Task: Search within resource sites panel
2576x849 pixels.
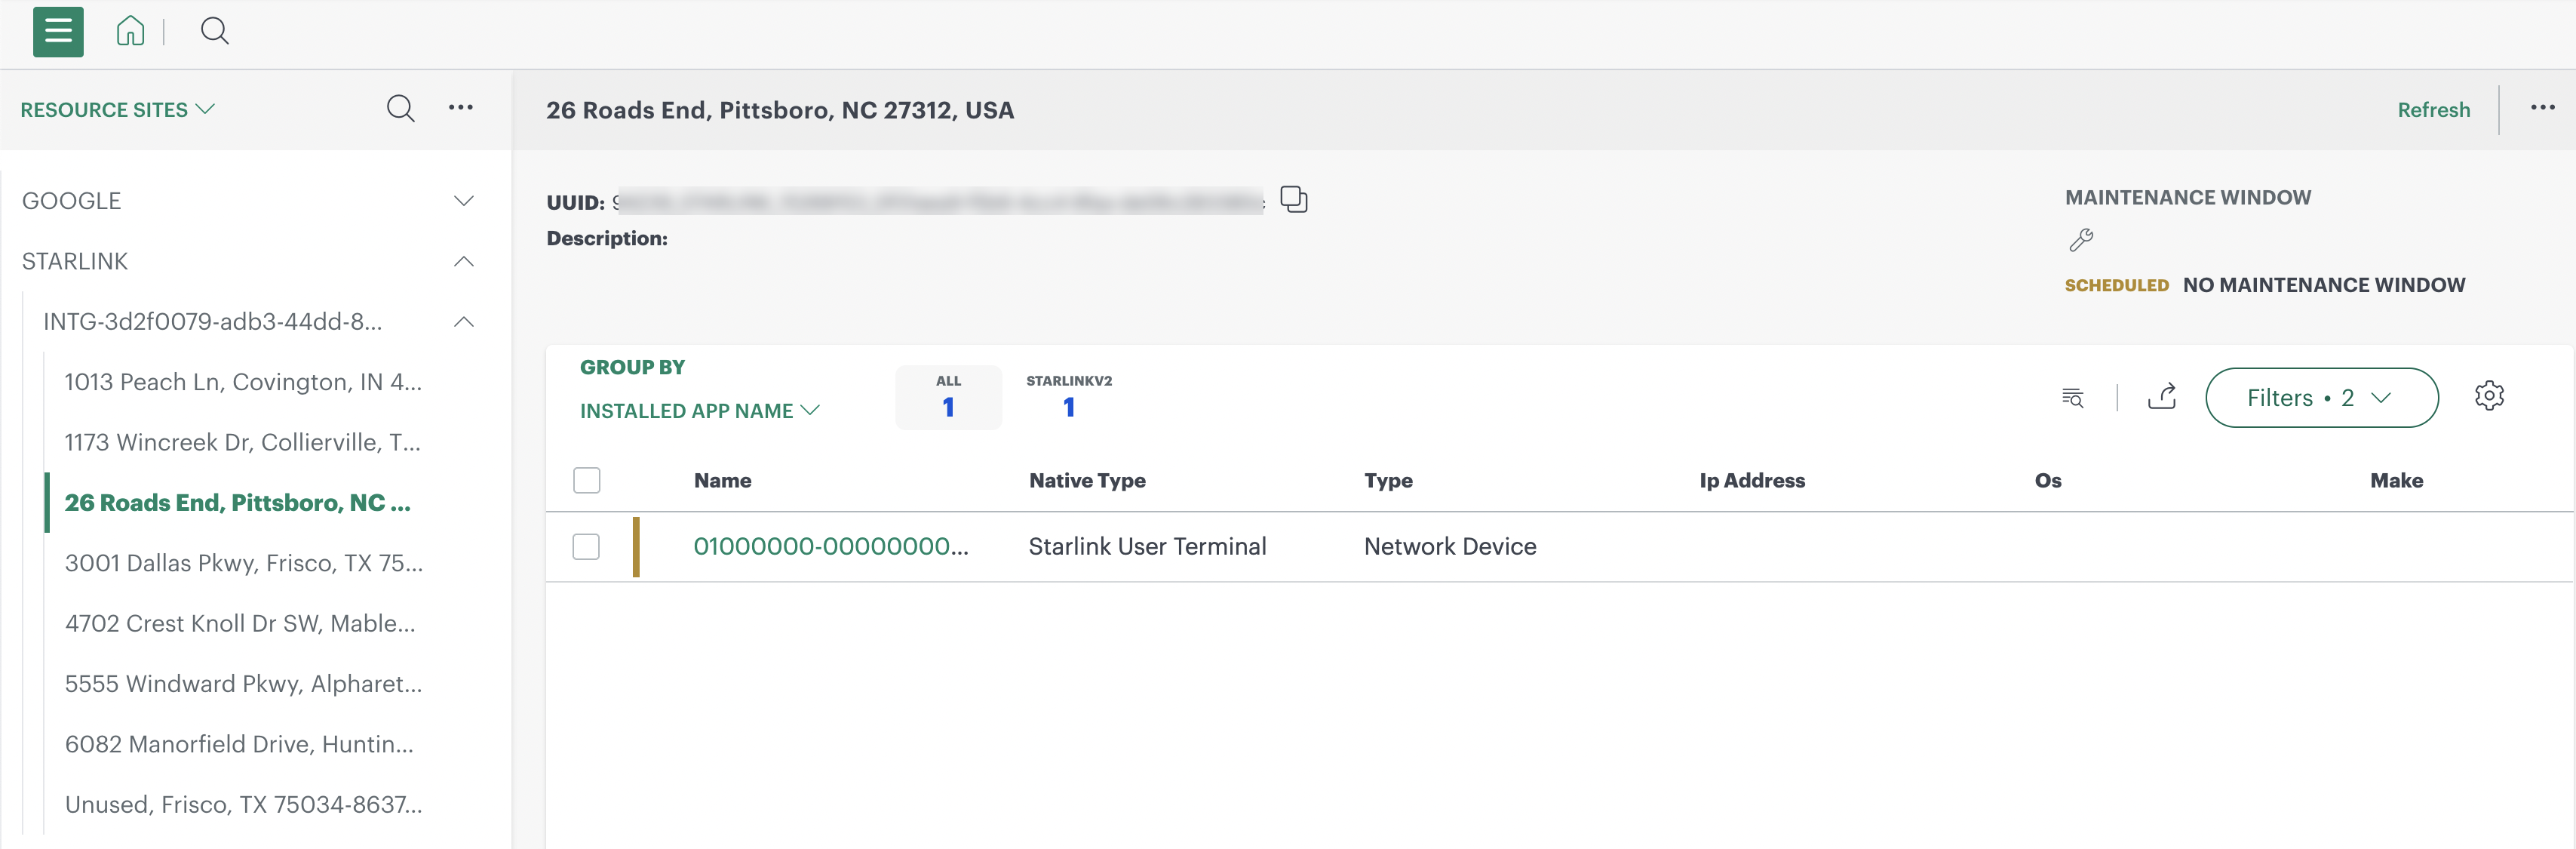Action: (400, 108)
